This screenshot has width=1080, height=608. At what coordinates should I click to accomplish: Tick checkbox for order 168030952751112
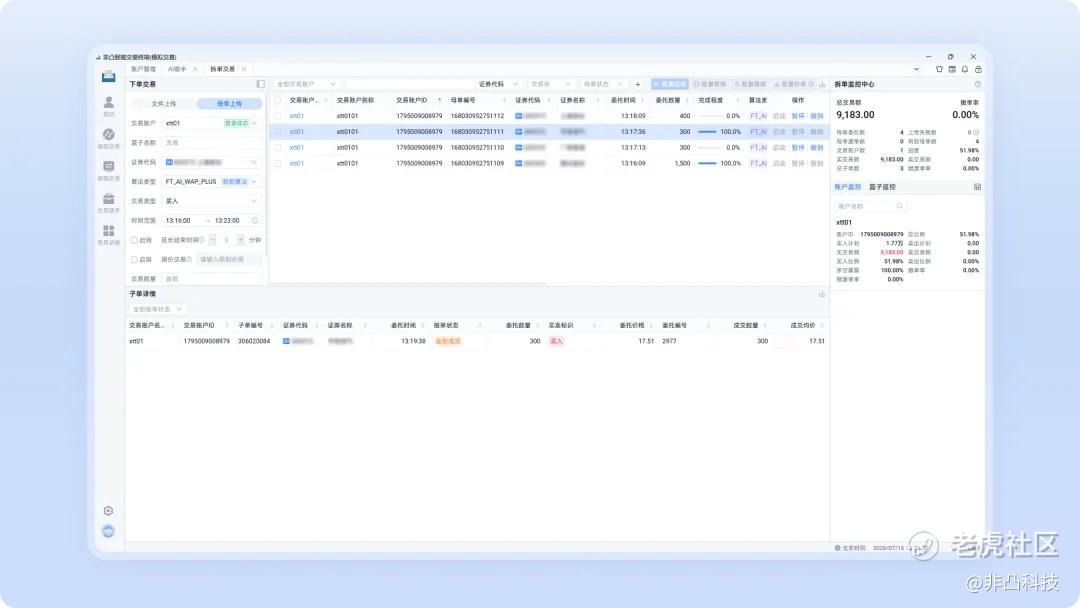pos(278,116)
